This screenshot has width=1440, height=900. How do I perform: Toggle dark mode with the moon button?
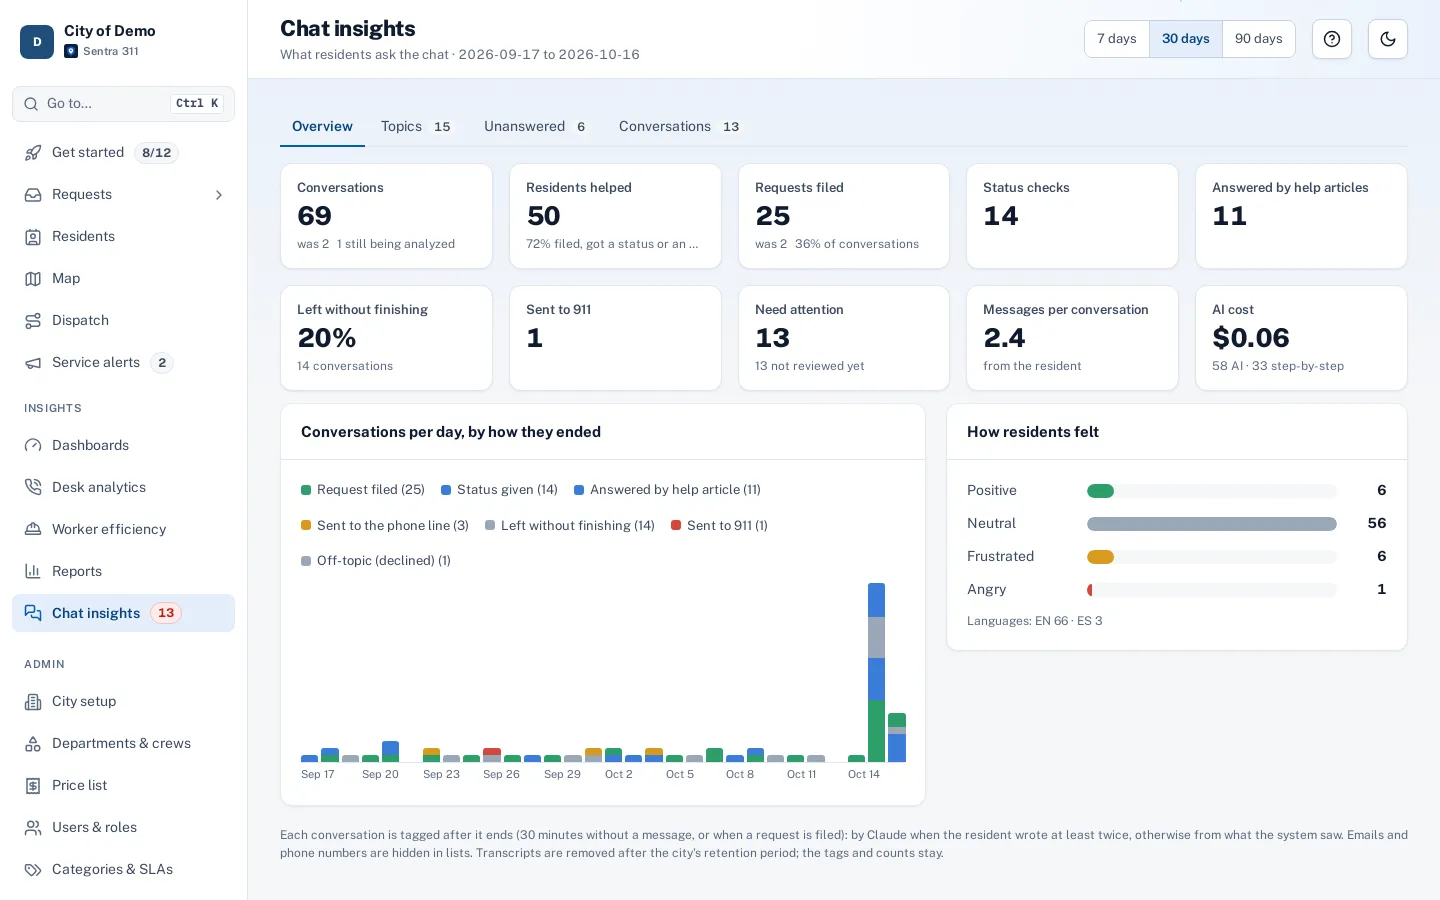(1388, 39)
